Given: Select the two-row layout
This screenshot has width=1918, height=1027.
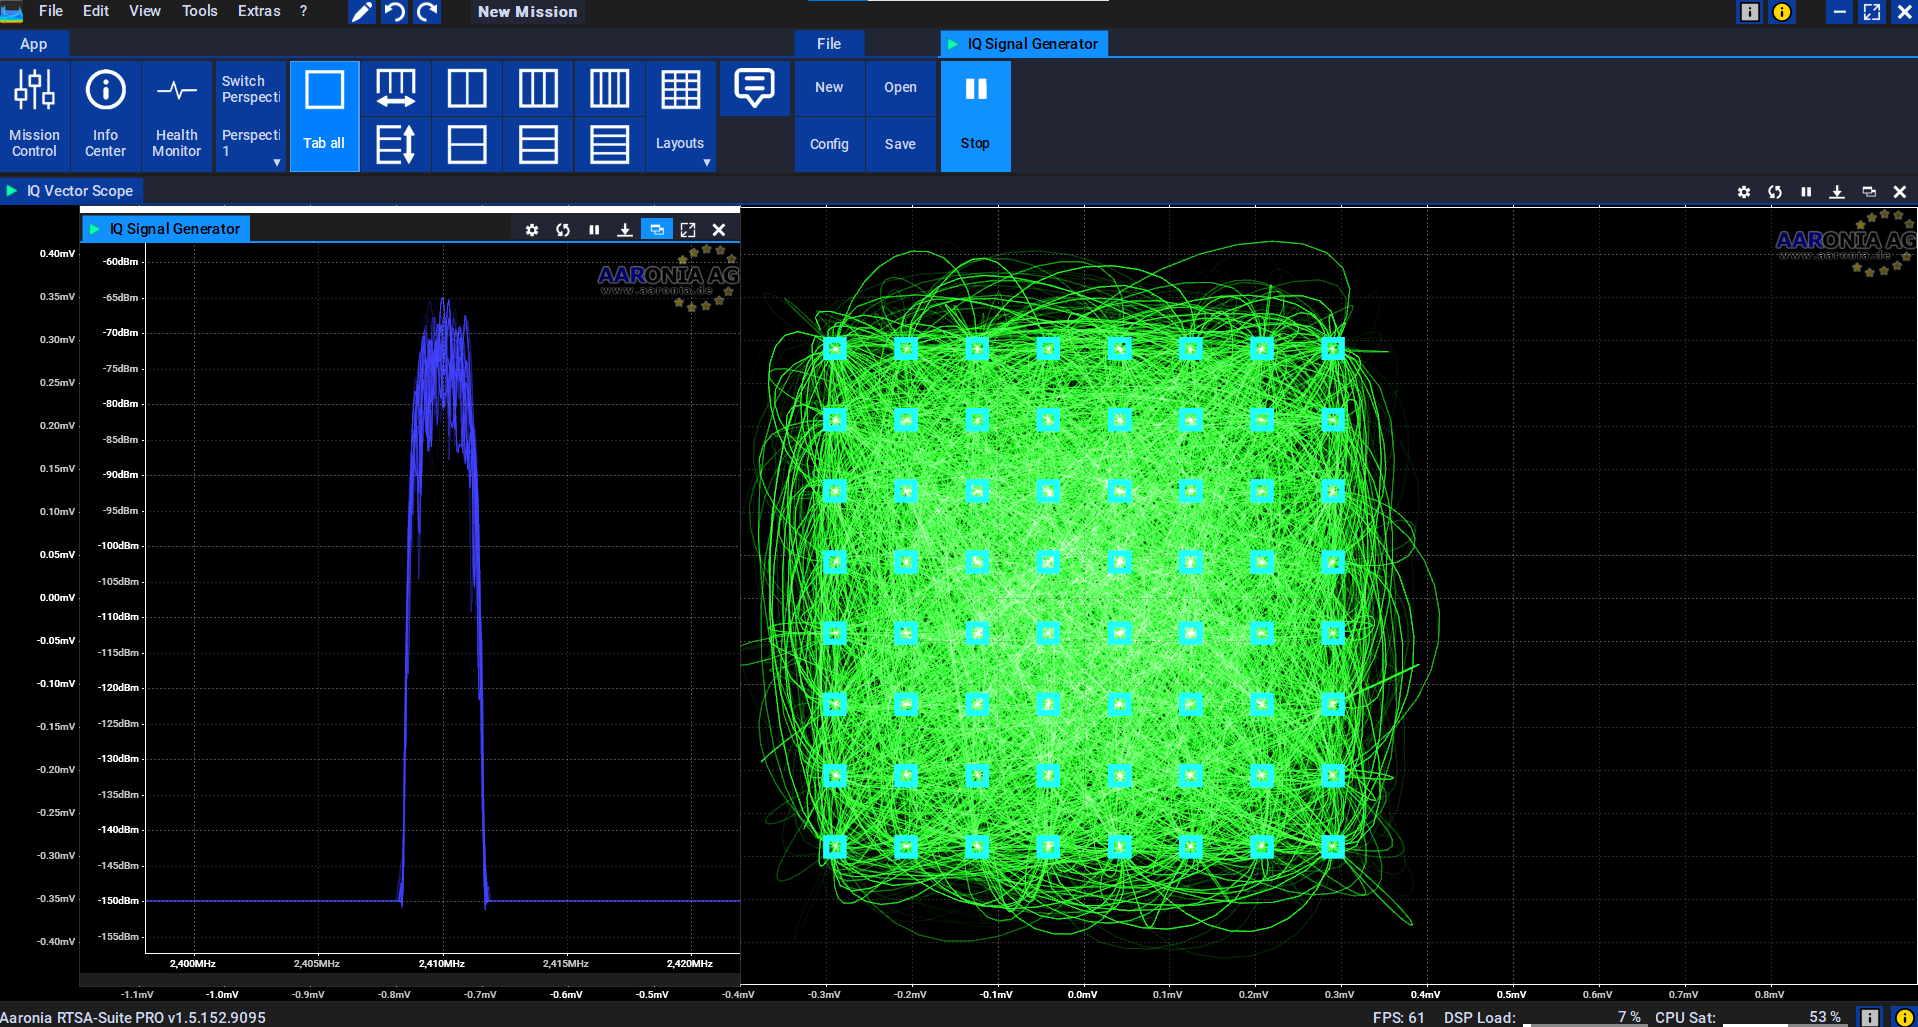Looking at the screenshot, I should click(467, 144).
